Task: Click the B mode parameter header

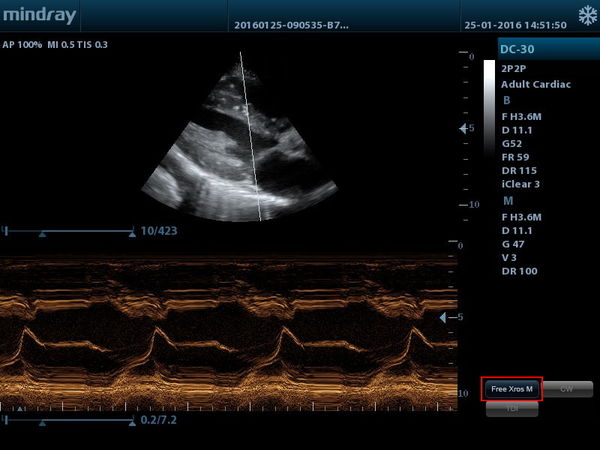Action: (507, 100)
